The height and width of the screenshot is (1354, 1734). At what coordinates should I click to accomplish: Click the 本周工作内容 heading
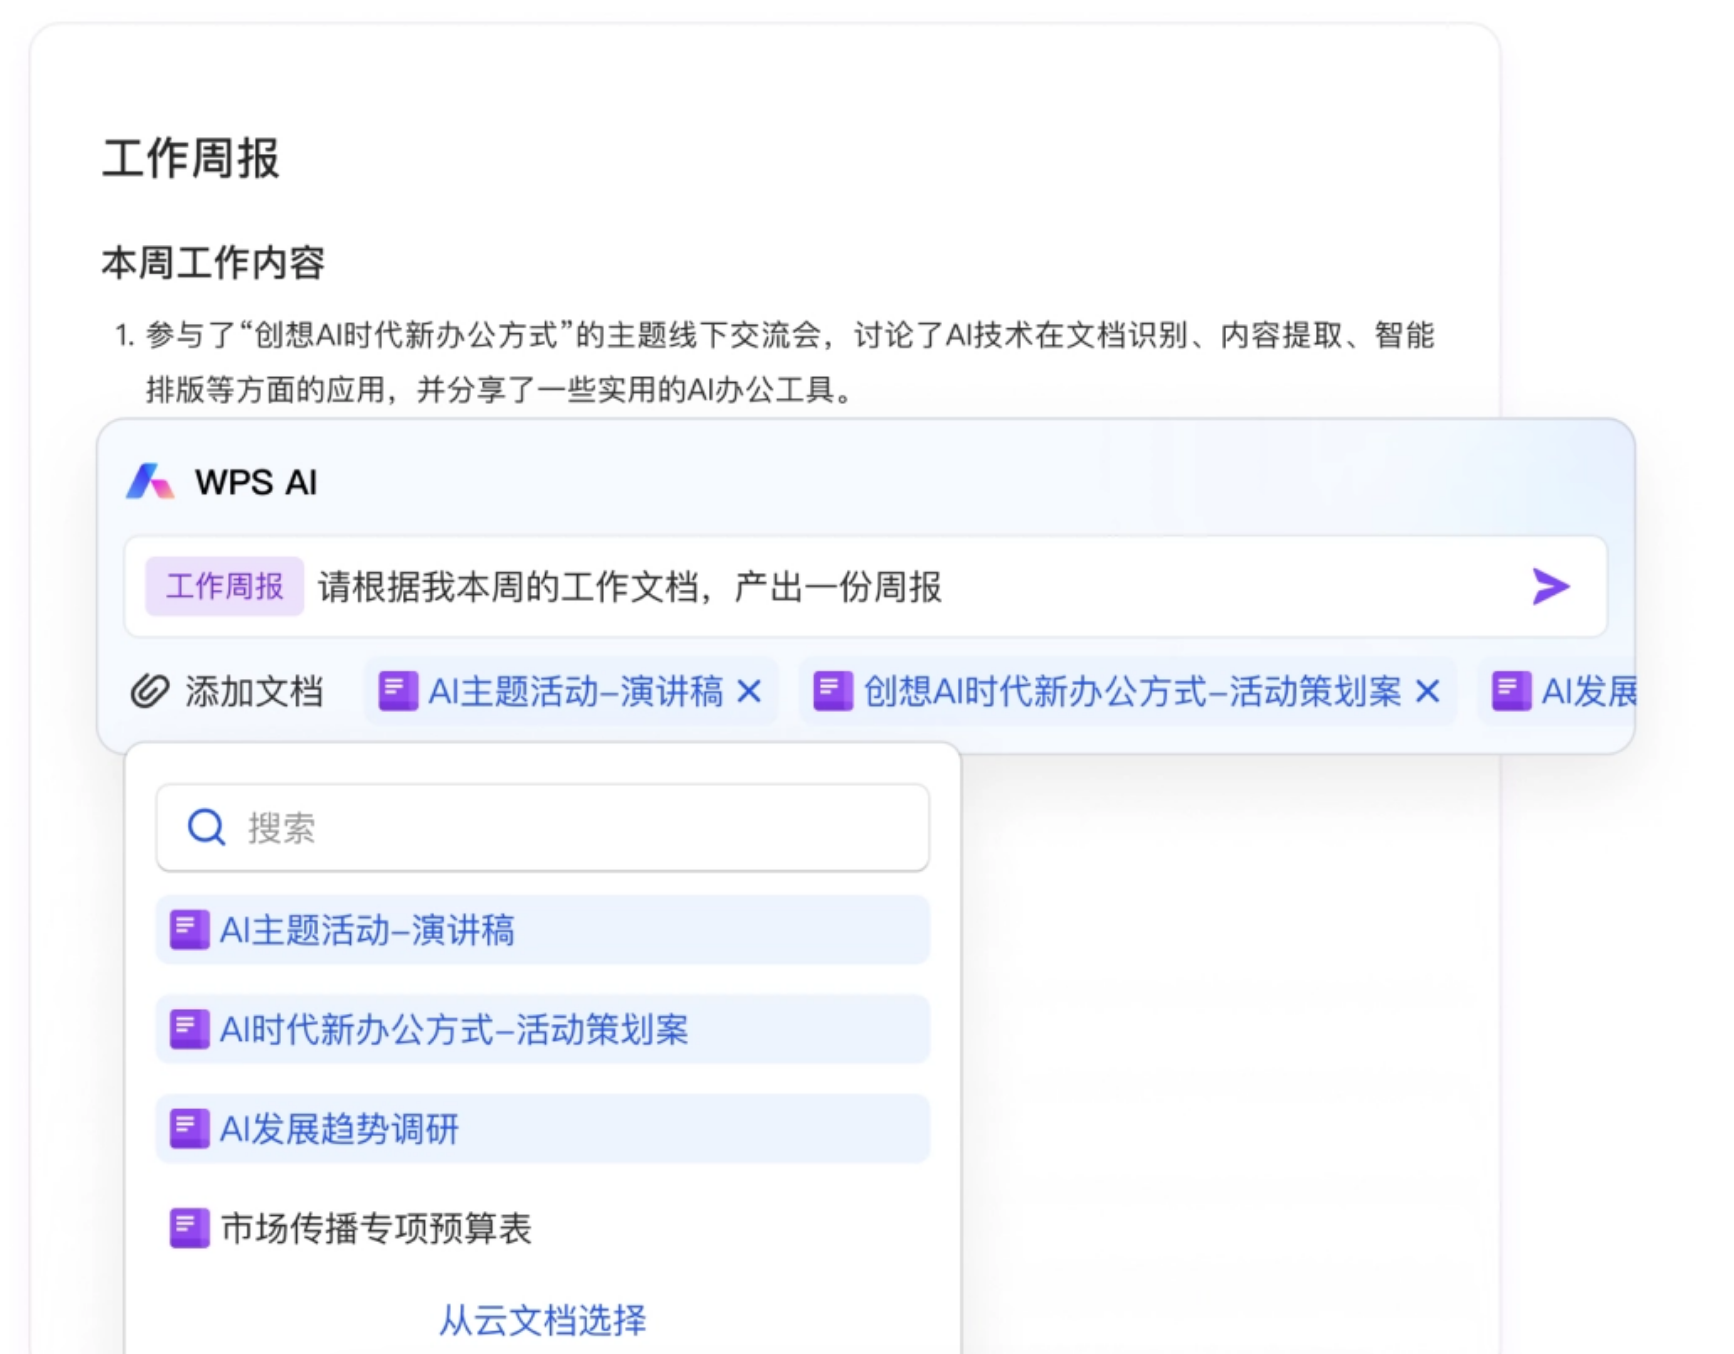point(213,263)
